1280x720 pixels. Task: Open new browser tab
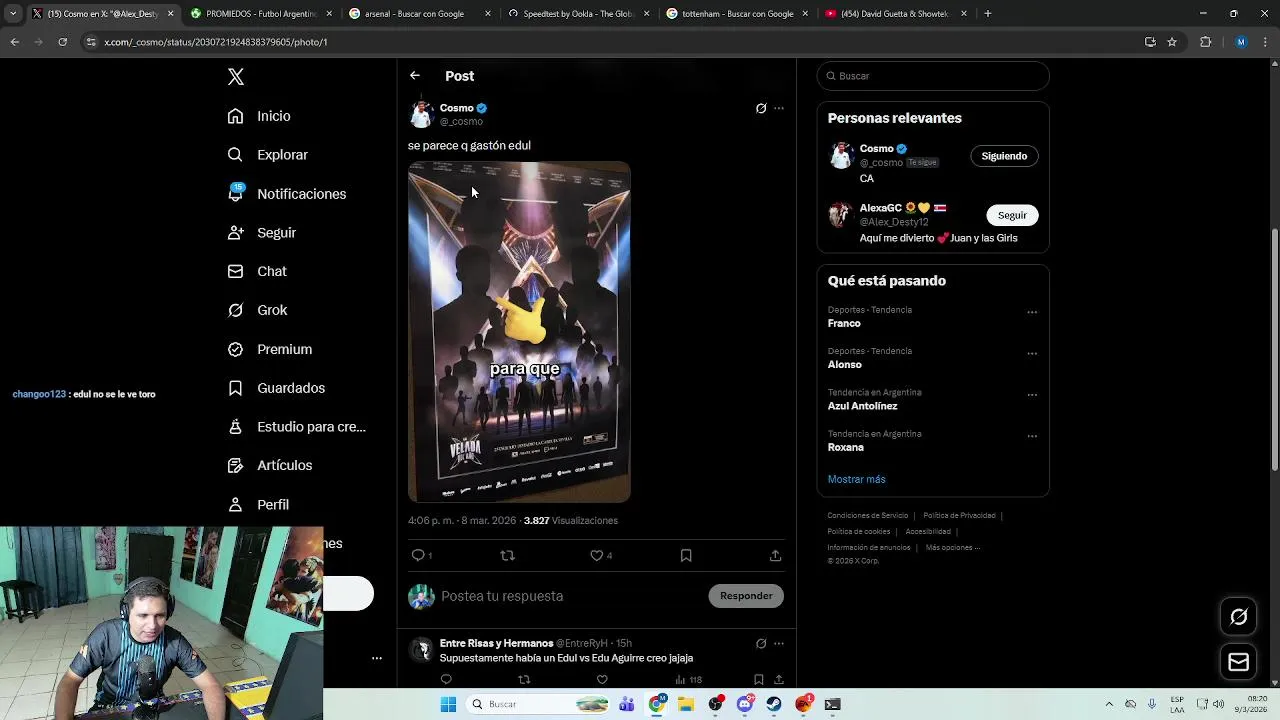[988, 14]
